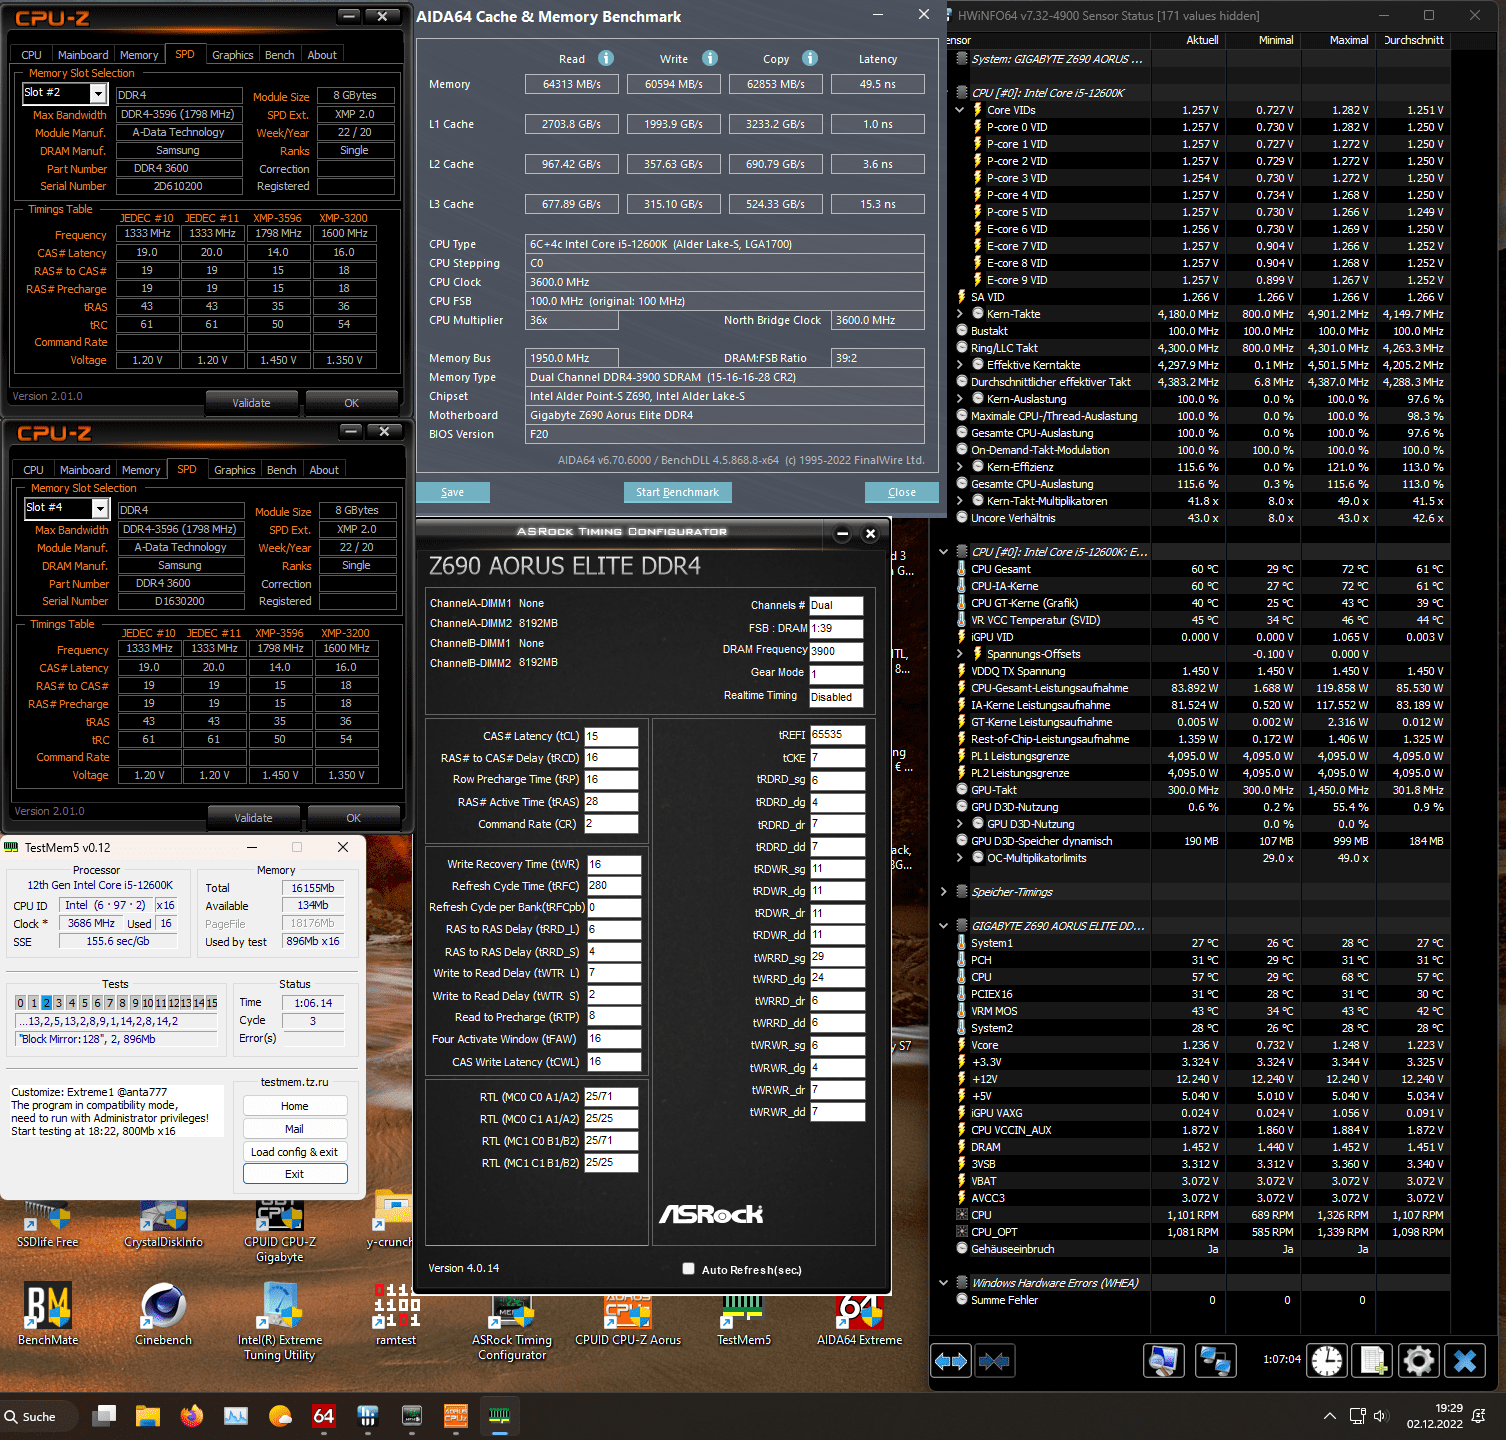Expand Kern-Auslastung row in HWiNFO

click(x=960, y=399)
